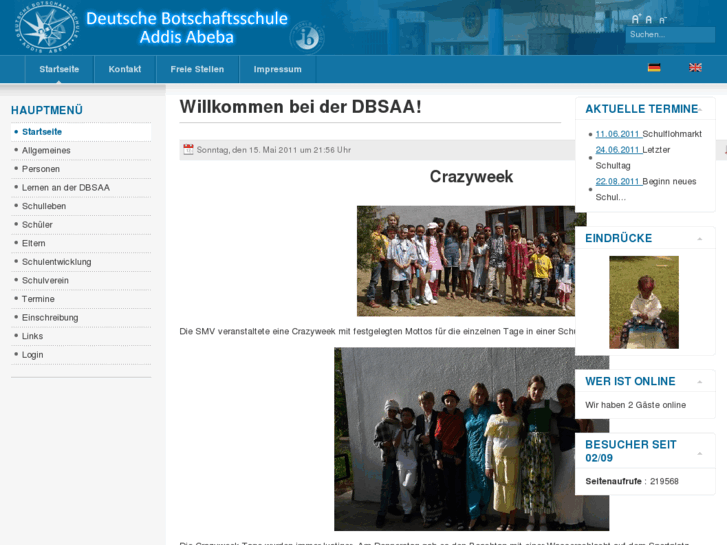The width and height of the screenshot is (727, 545).
Task: Open Login menu entry
Action: coord(81,354)
